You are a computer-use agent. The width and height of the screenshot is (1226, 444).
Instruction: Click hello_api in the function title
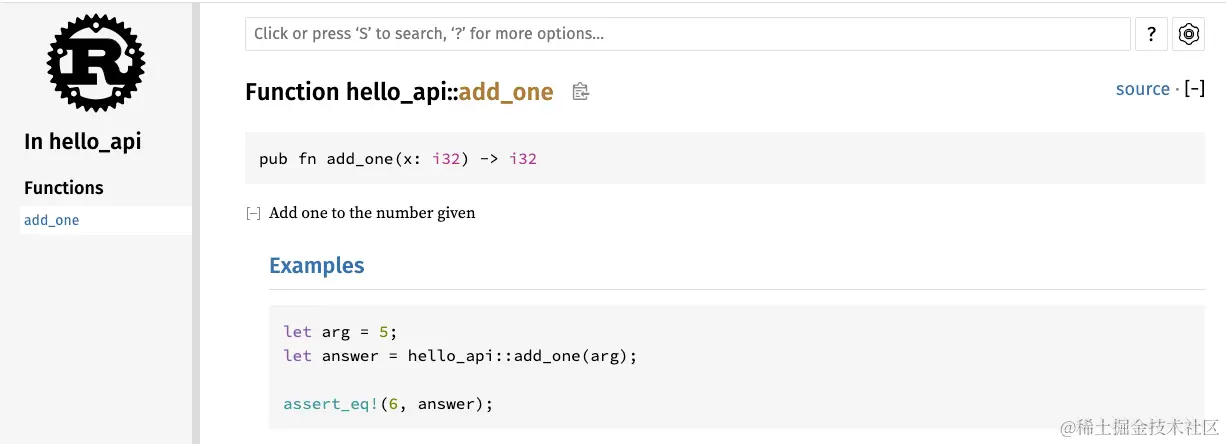click(x=391, y=92)
